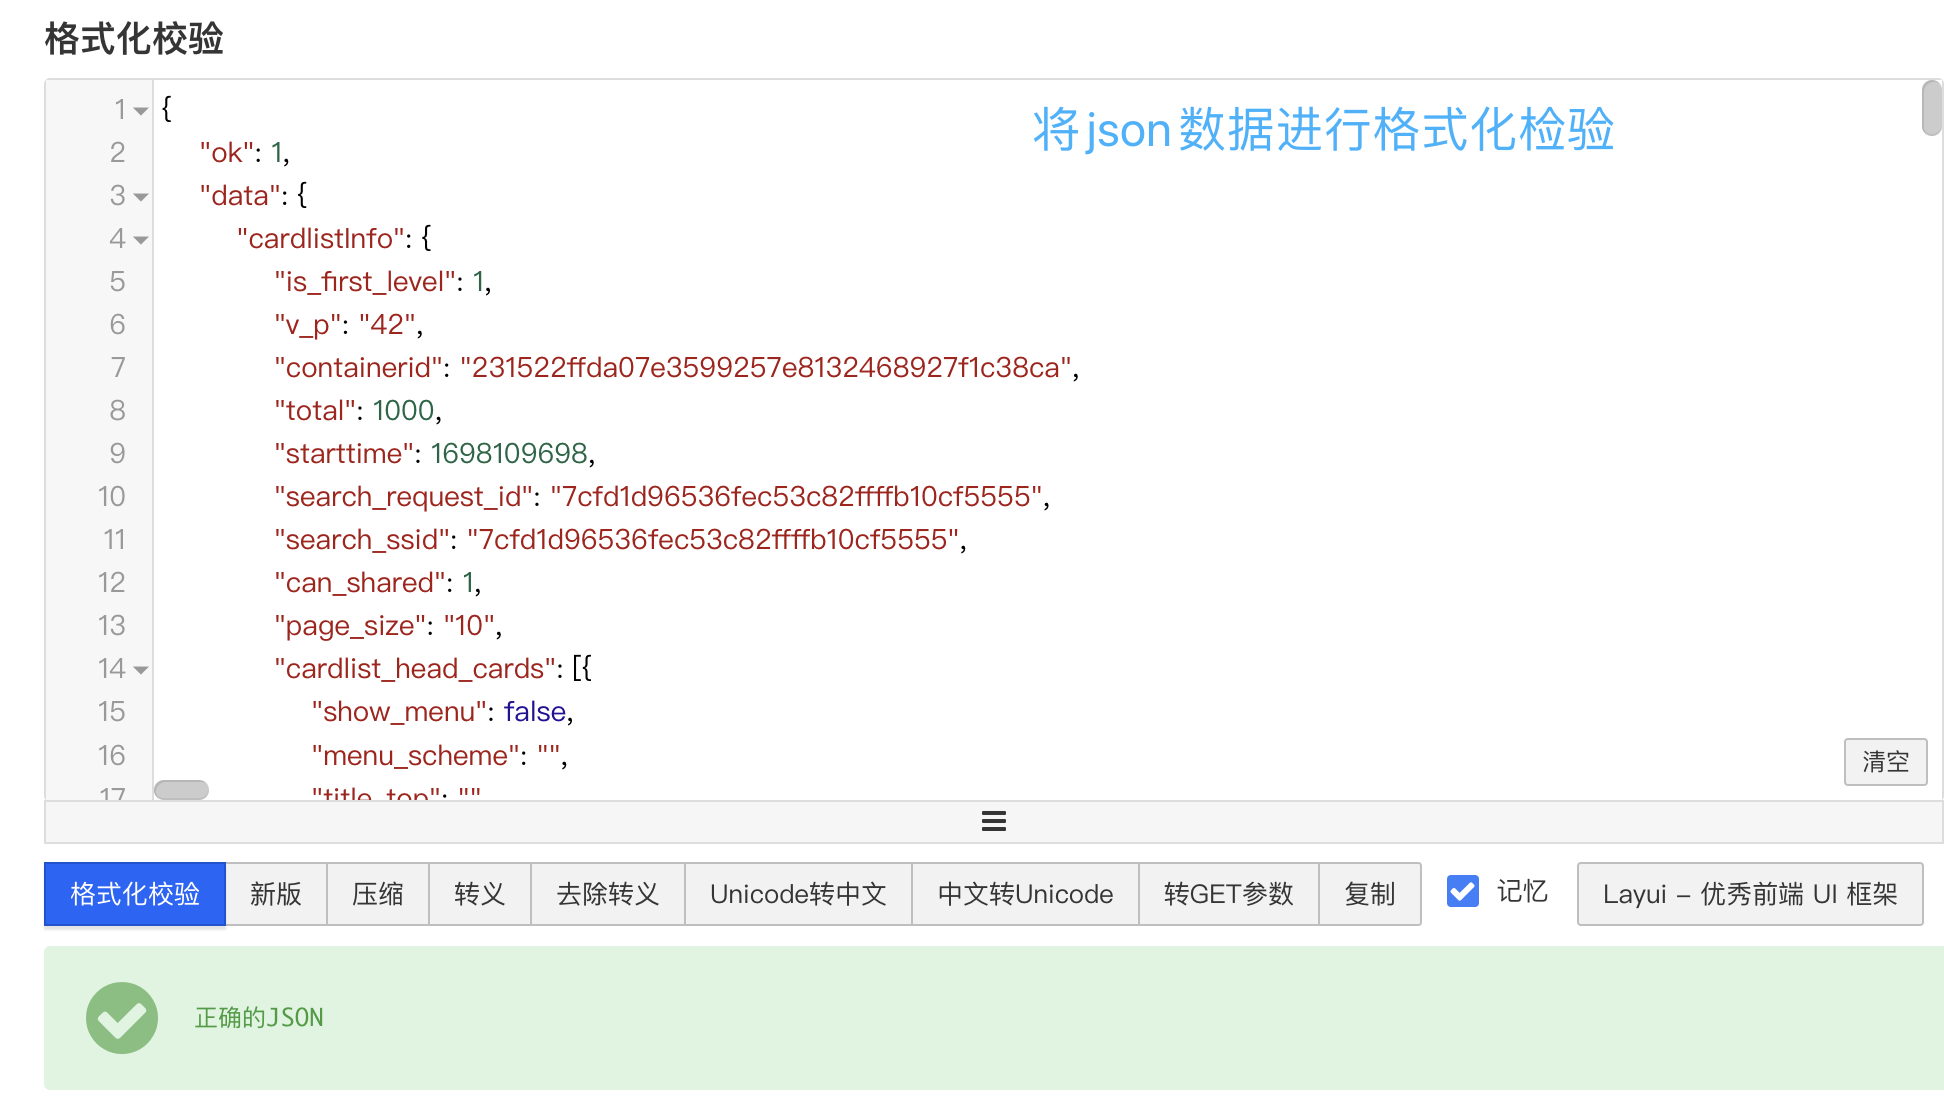This screenshot has height=1110, width=1944.
Task: Collapse the fold arrow on line 1
Action: coord(141,110)
